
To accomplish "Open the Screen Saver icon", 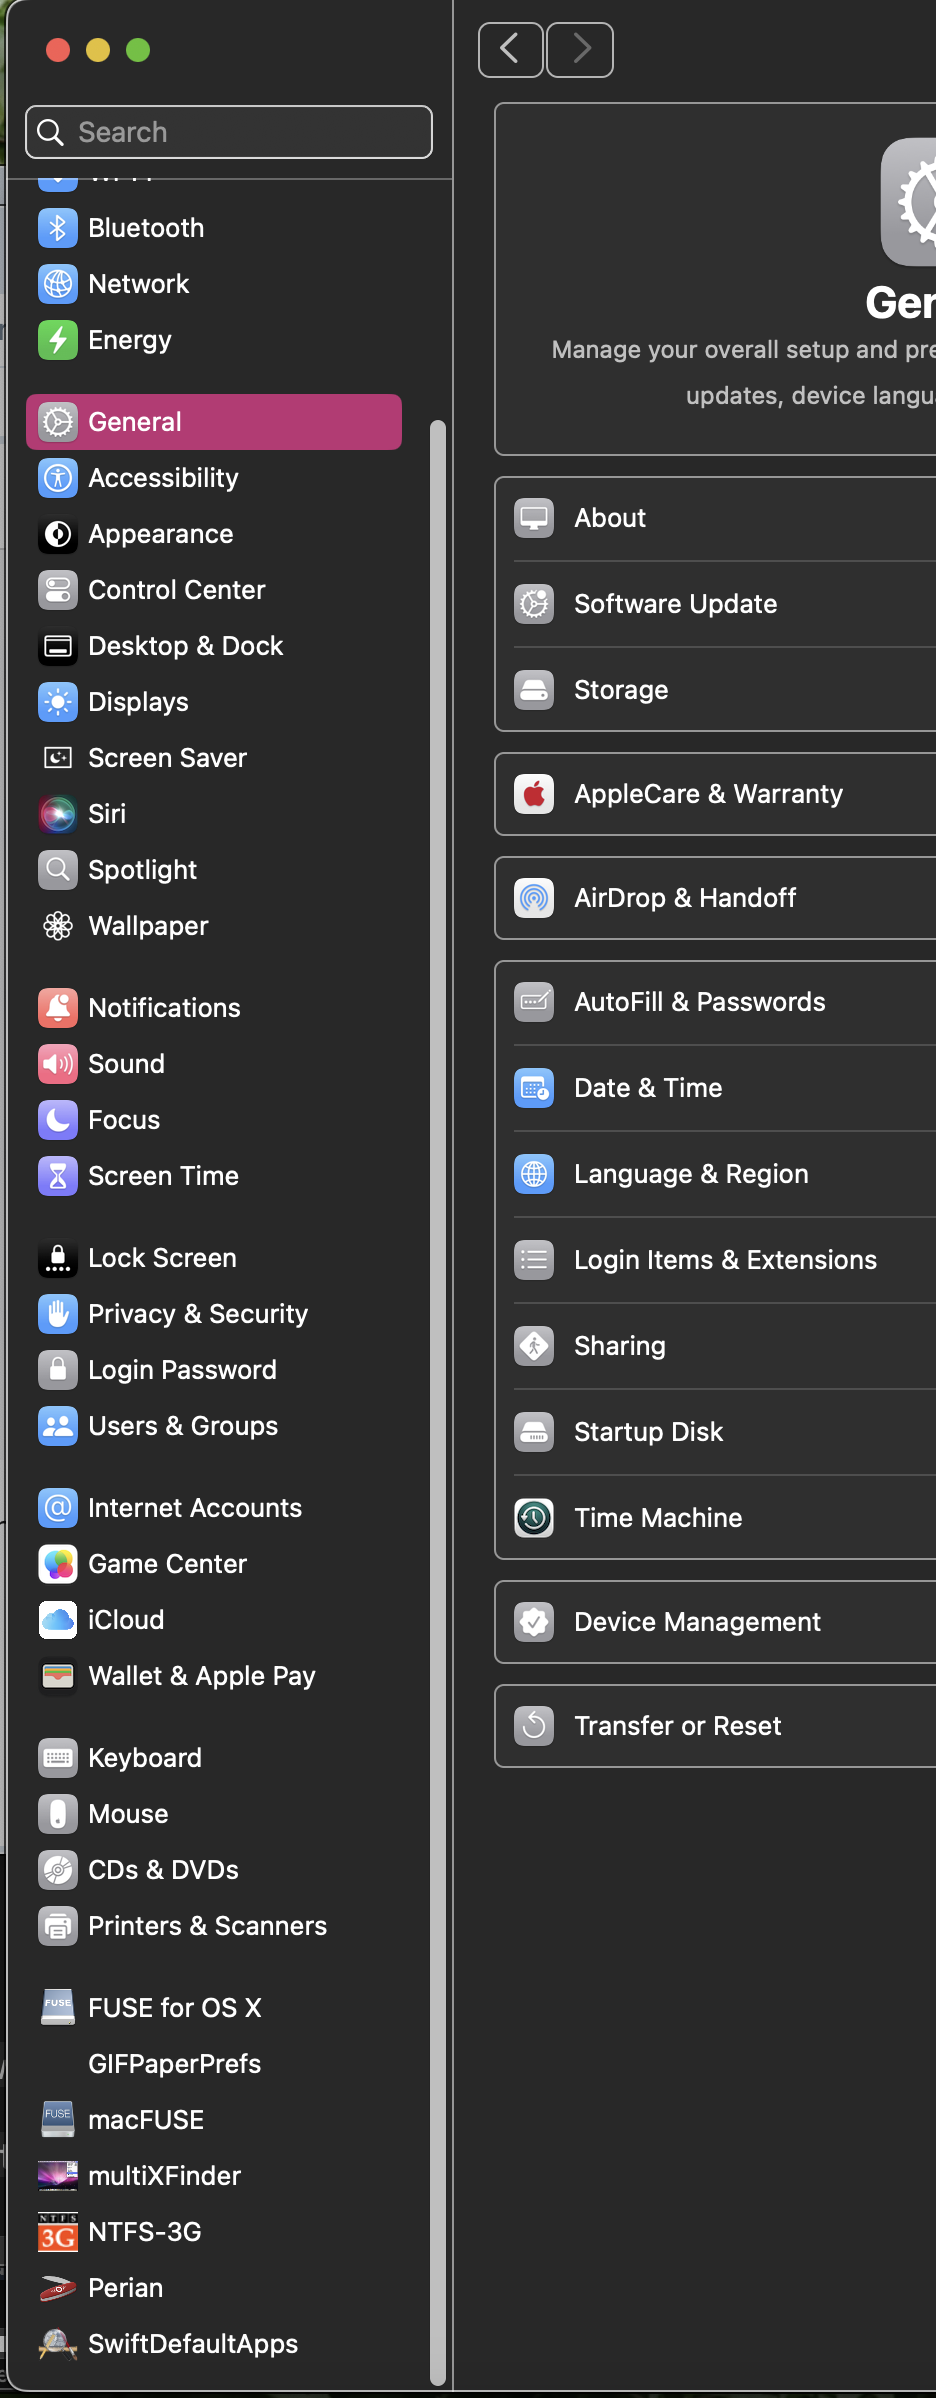I will [x=58, y=758].
